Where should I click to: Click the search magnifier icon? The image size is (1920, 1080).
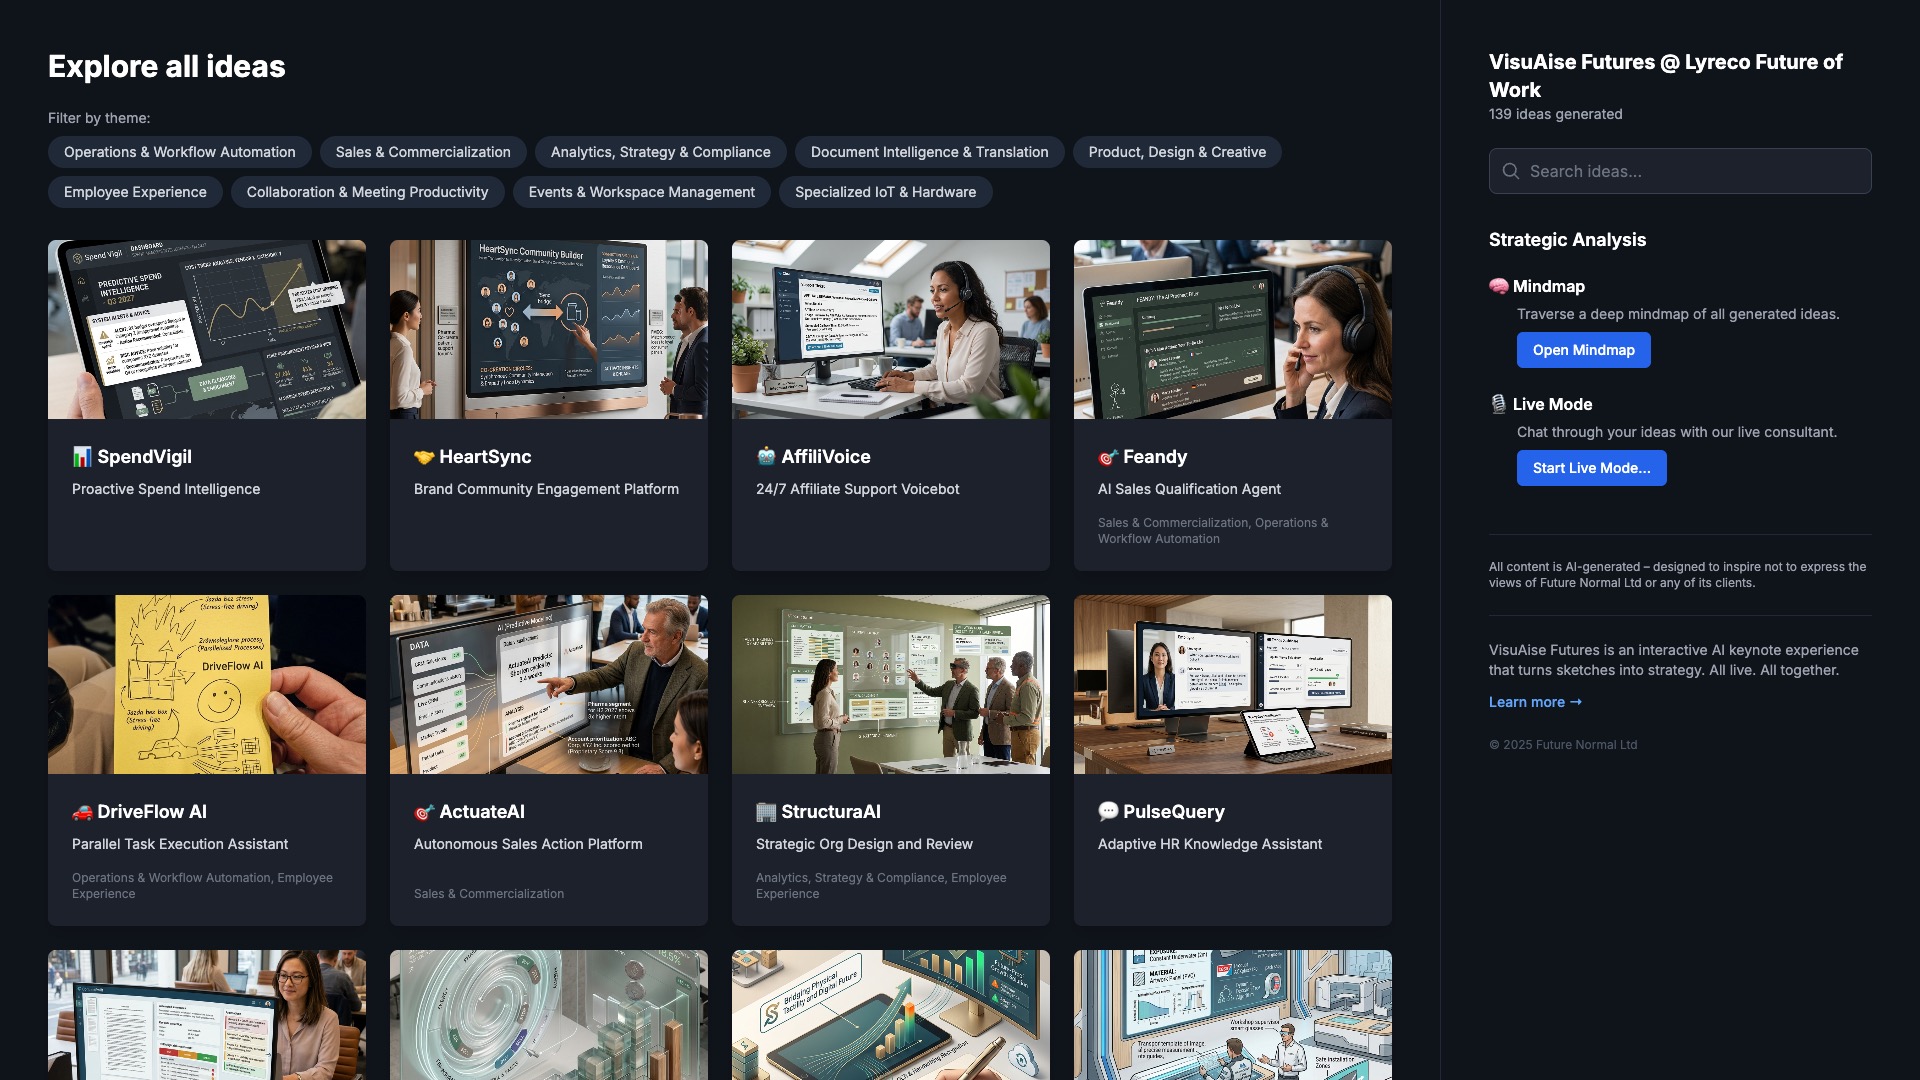click(1511, 171)
